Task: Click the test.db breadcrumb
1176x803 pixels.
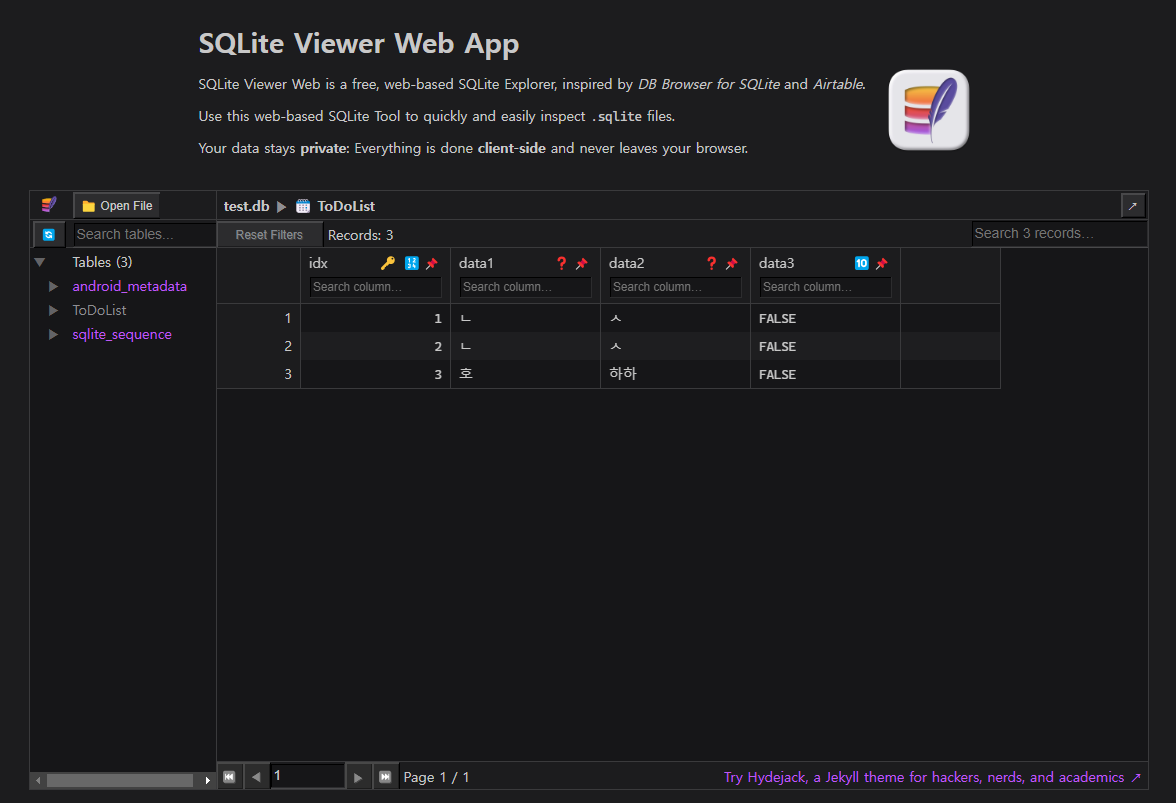Action: coord(246,206)
